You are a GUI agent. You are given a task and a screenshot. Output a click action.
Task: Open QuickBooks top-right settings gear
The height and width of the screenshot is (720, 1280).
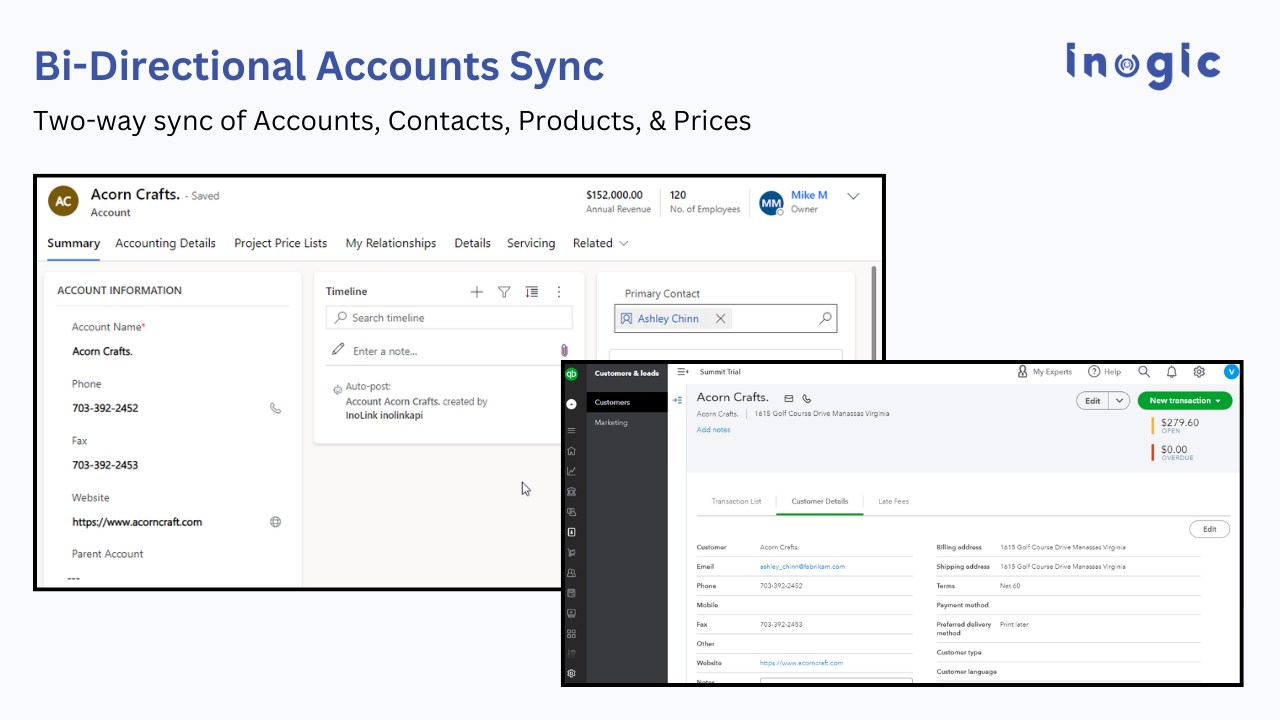click(x=1199, y=372)
